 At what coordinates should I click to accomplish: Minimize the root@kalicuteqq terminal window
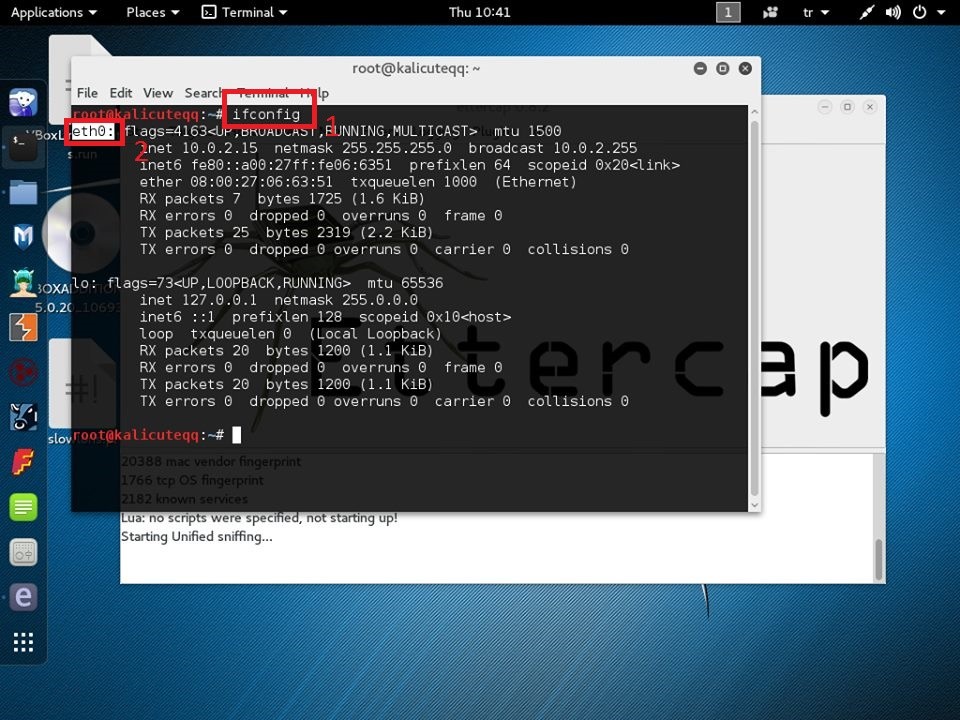[700, 69]
